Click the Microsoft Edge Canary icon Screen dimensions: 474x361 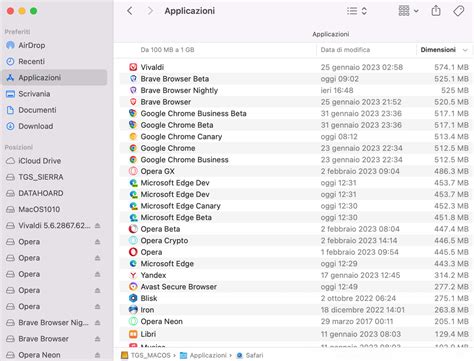pos(133,206)
